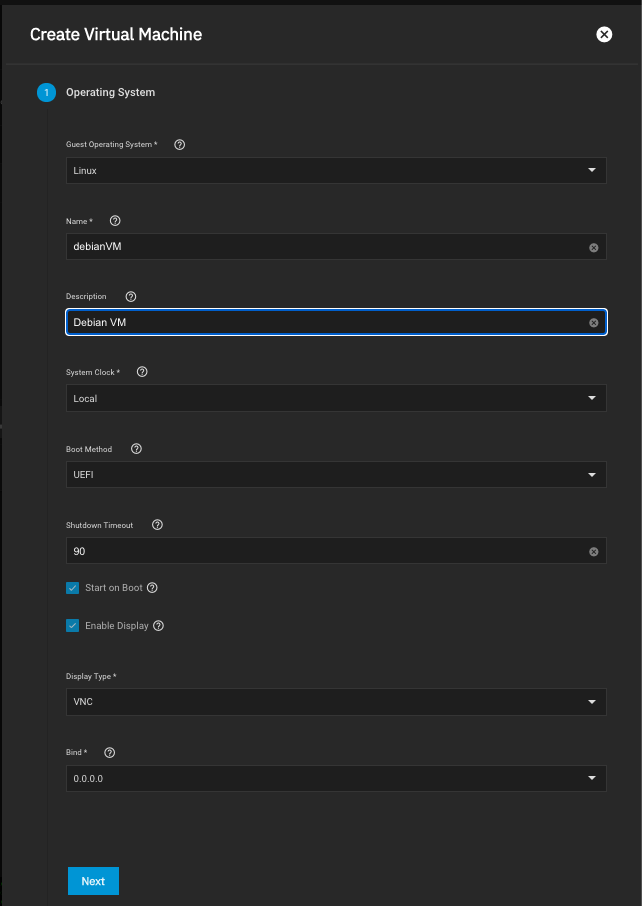642x906 pixels.
Task: Click the Next button
Action: coord(93,881)
